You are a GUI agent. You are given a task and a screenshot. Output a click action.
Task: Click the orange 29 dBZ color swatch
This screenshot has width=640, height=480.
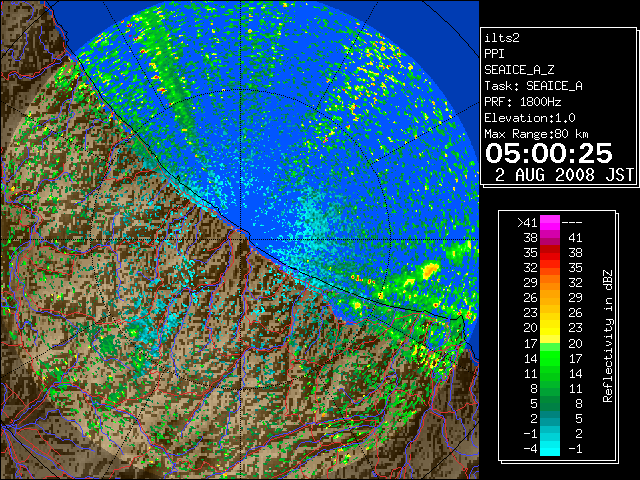click(x=550, y=283)
